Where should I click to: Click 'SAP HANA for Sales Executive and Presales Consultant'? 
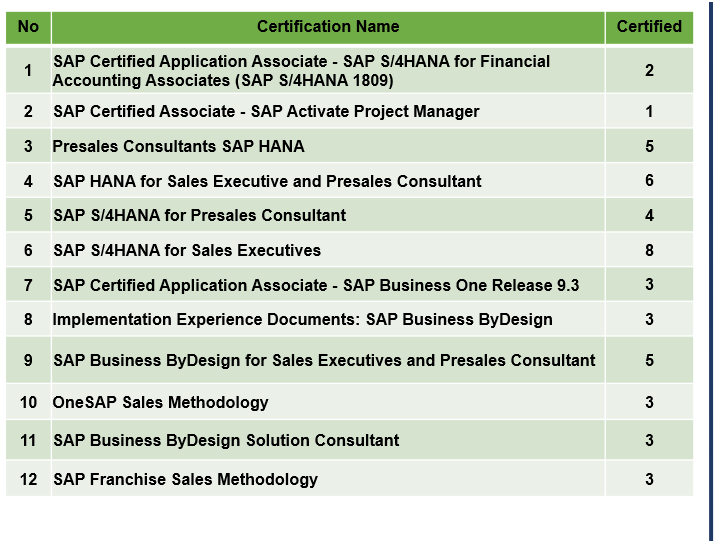pyautogui.click(x=267, y=182)
